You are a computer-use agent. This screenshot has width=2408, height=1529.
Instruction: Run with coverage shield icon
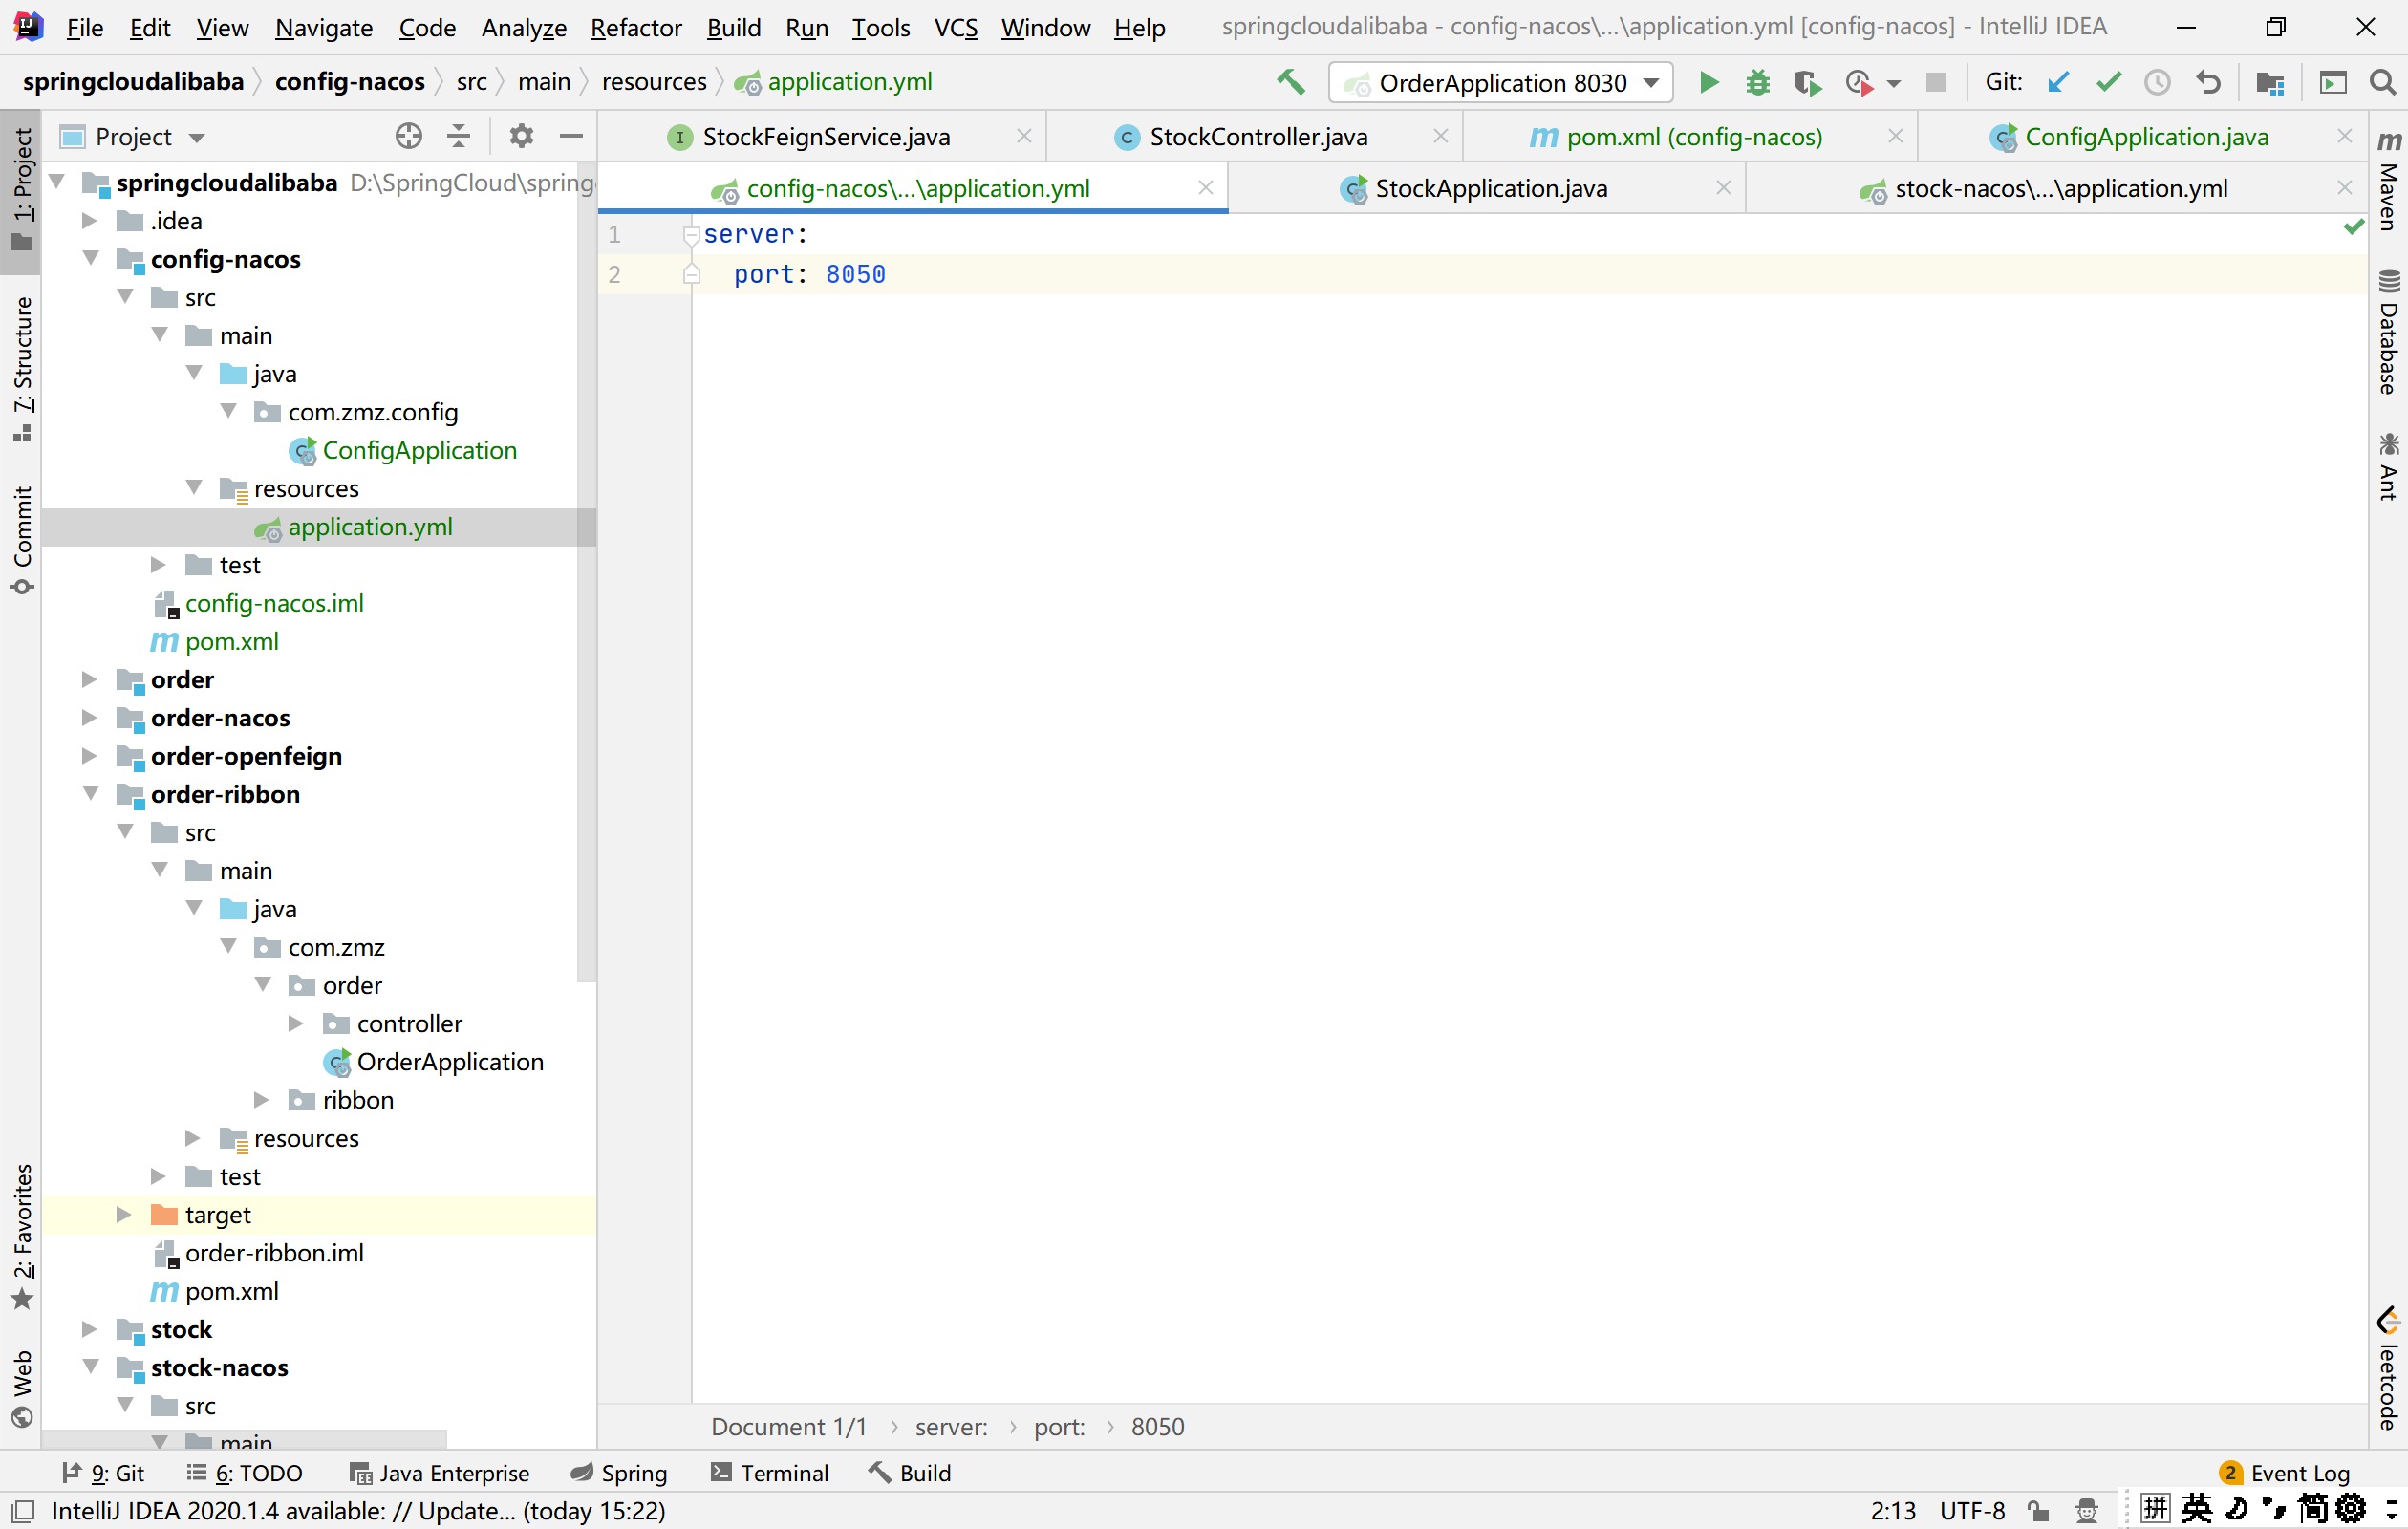pyautogui.click(x=1807, y=82)
